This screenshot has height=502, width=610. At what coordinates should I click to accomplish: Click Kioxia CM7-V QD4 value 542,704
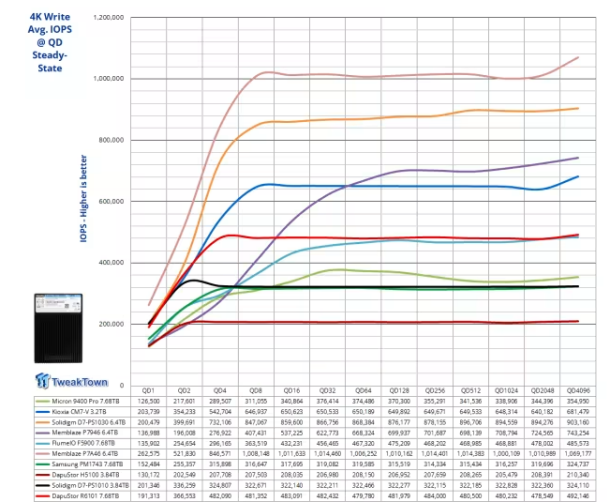(x=220, y=412)
